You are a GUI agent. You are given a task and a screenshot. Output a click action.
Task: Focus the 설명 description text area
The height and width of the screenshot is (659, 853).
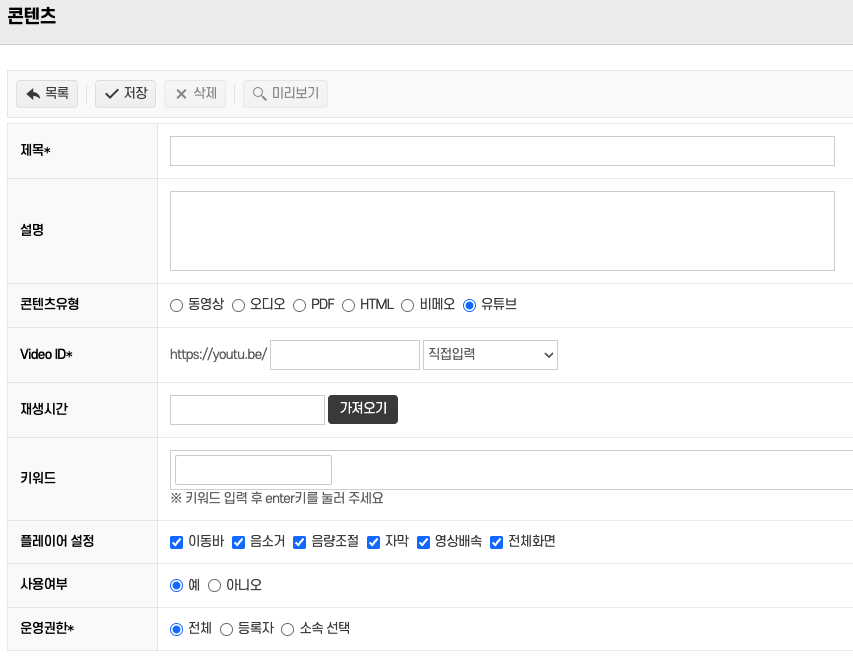coord(502,231)
